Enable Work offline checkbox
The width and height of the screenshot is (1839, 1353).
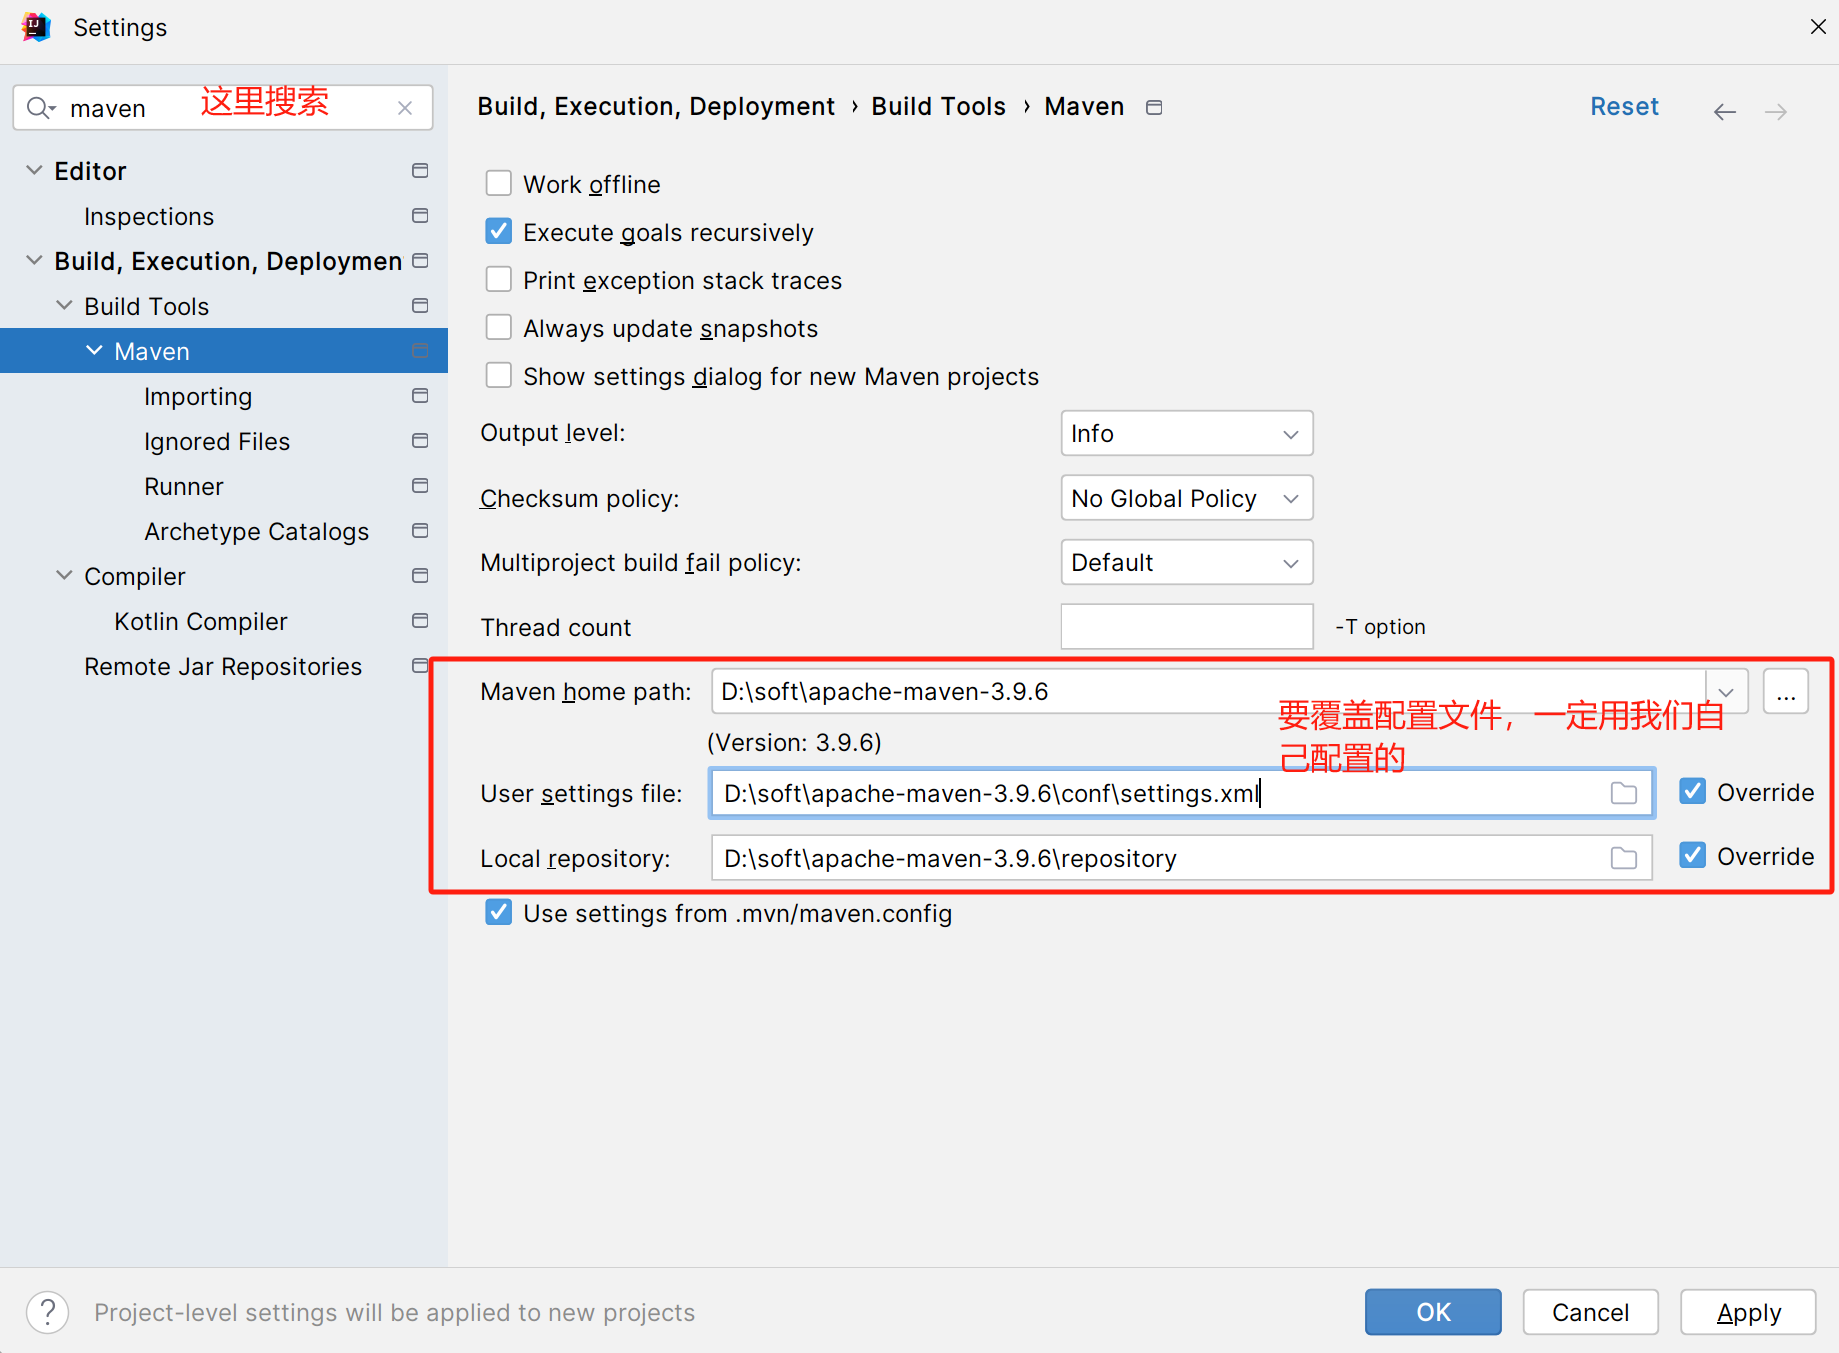(x=498, y=183)
